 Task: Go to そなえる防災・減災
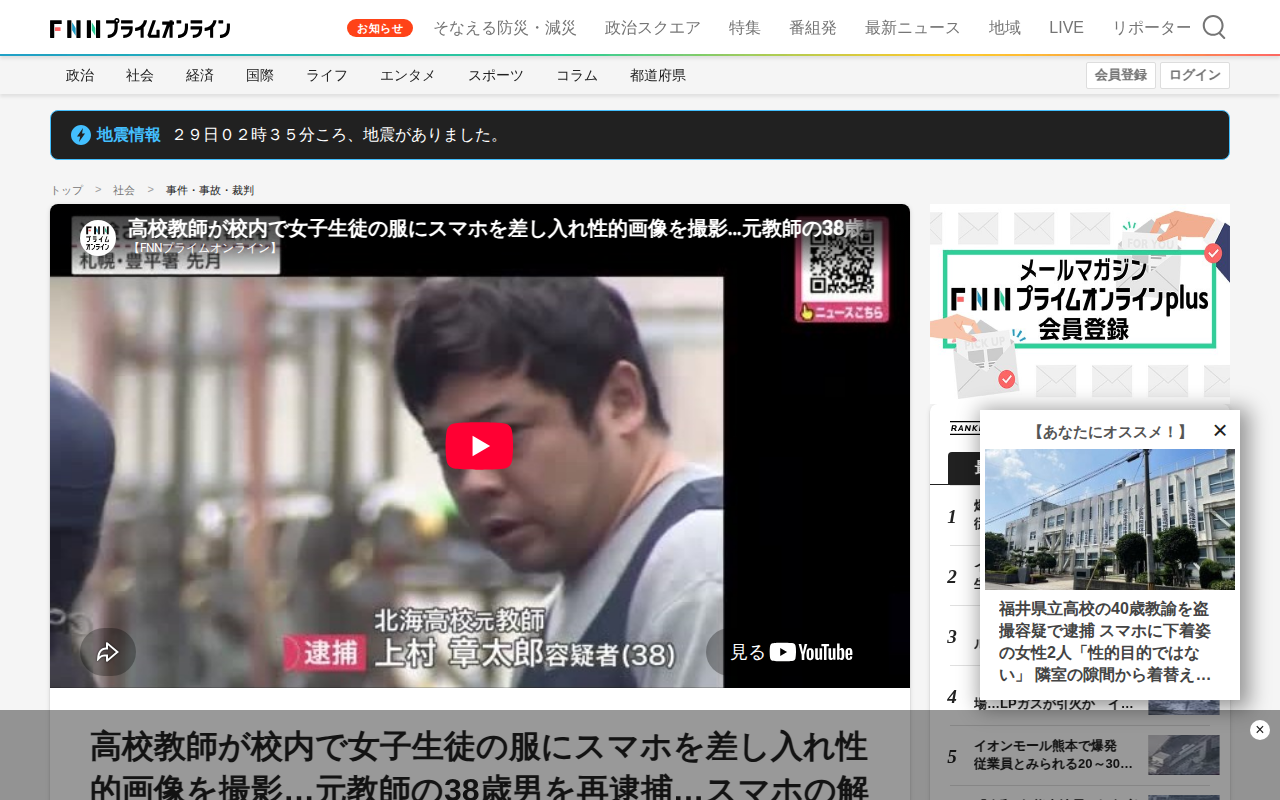[x=505, y=28]
